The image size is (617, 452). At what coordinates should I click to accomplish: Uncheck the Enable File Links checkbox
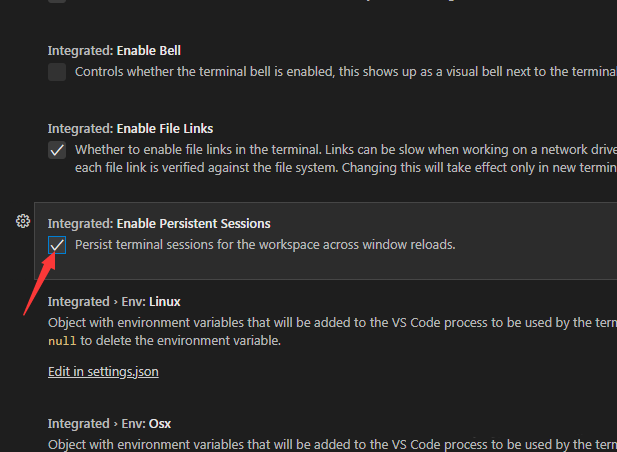57,150
